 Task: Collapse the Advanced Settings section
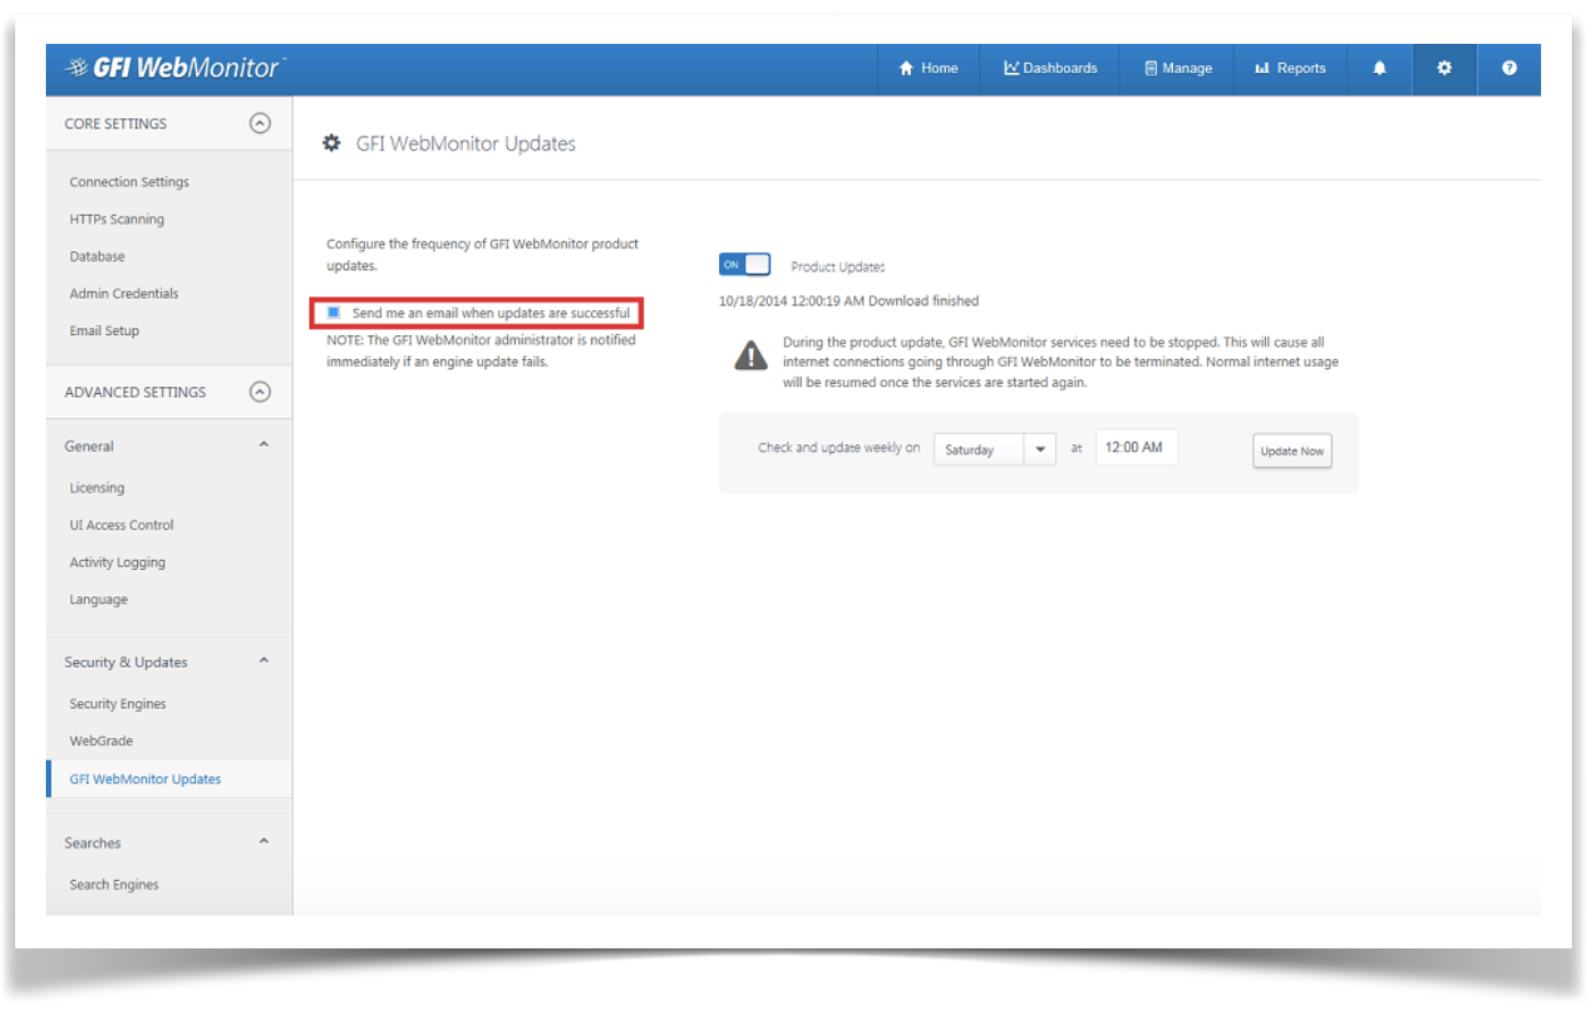coord(260,391)
